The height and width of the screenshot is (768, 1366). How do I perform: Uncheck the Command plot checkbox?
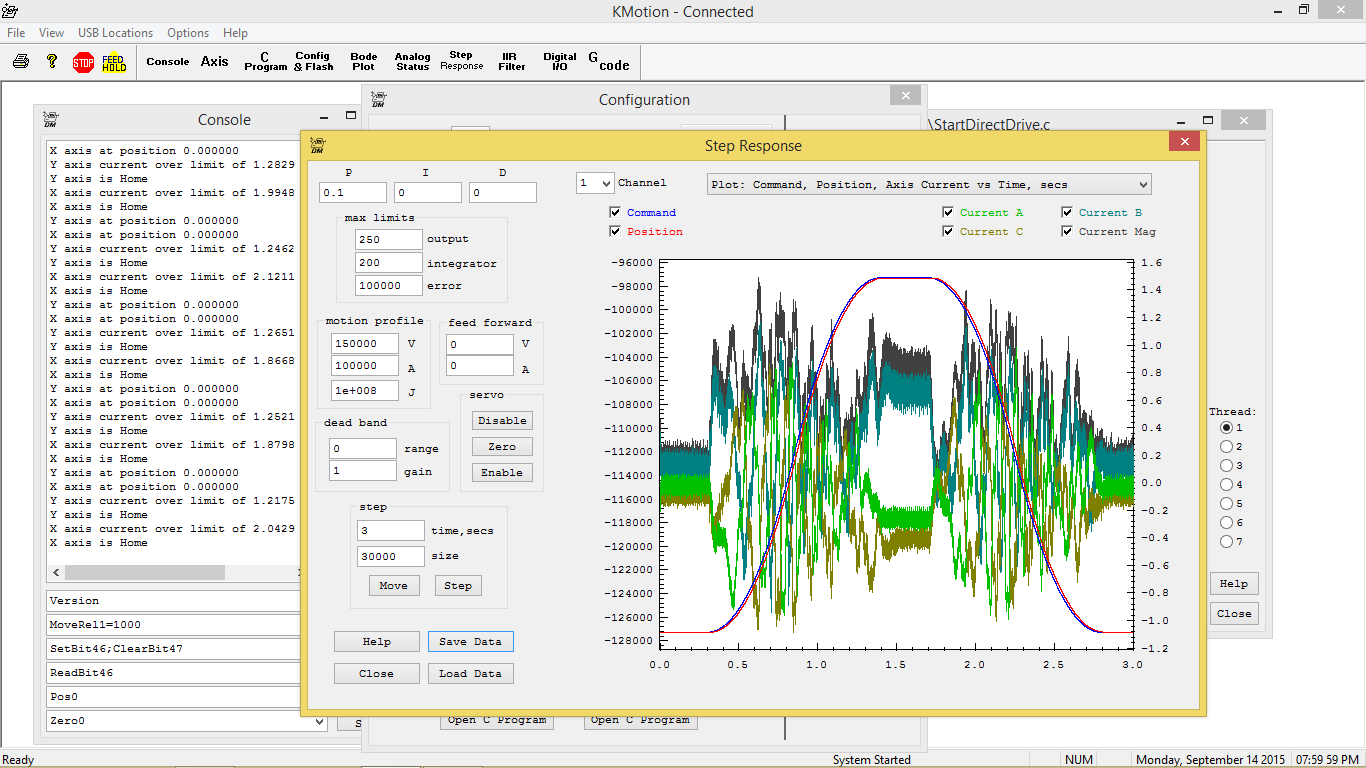pos(615,213)
